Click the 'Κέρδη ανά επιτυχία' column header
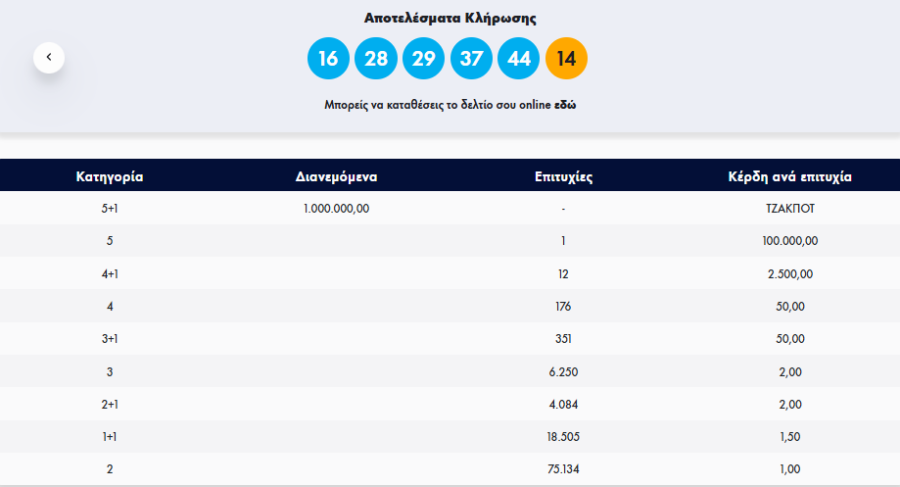Image resolution: width=900 pixels, height=487 pixels. pyautogui.click(x=790, y=176)
